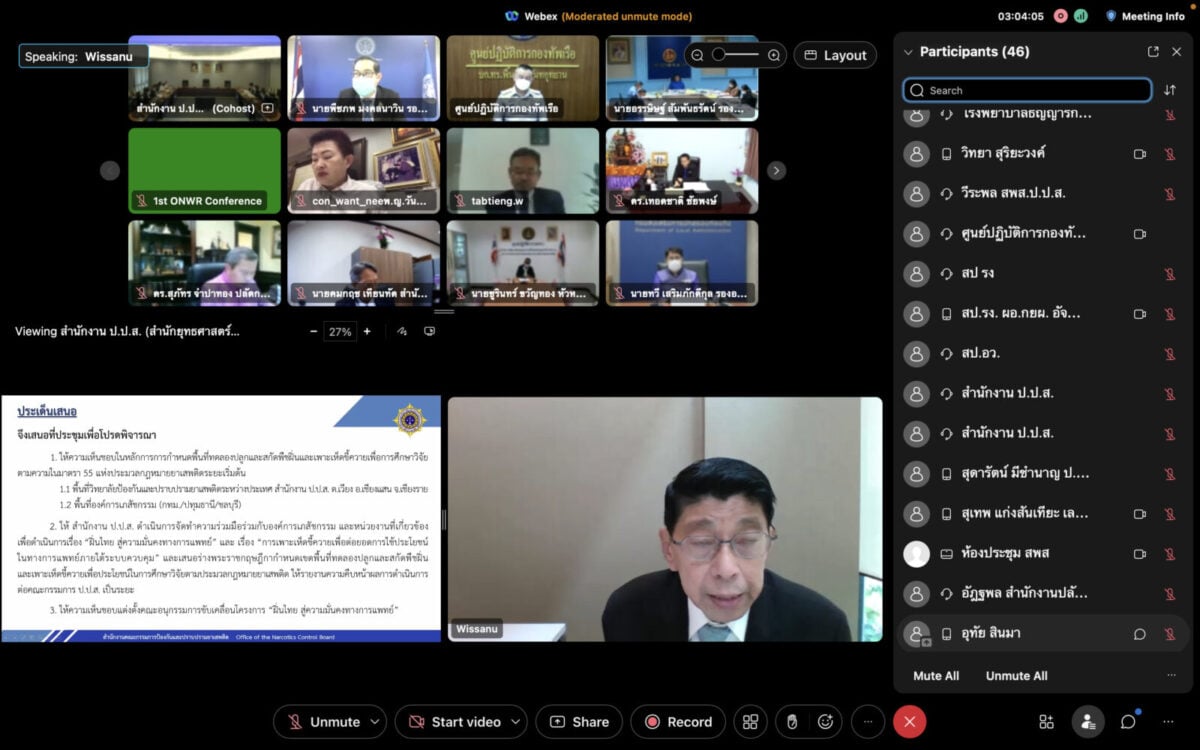1200x750 pixels.
Task: Open the Layout menu
Action: point(835,55)
